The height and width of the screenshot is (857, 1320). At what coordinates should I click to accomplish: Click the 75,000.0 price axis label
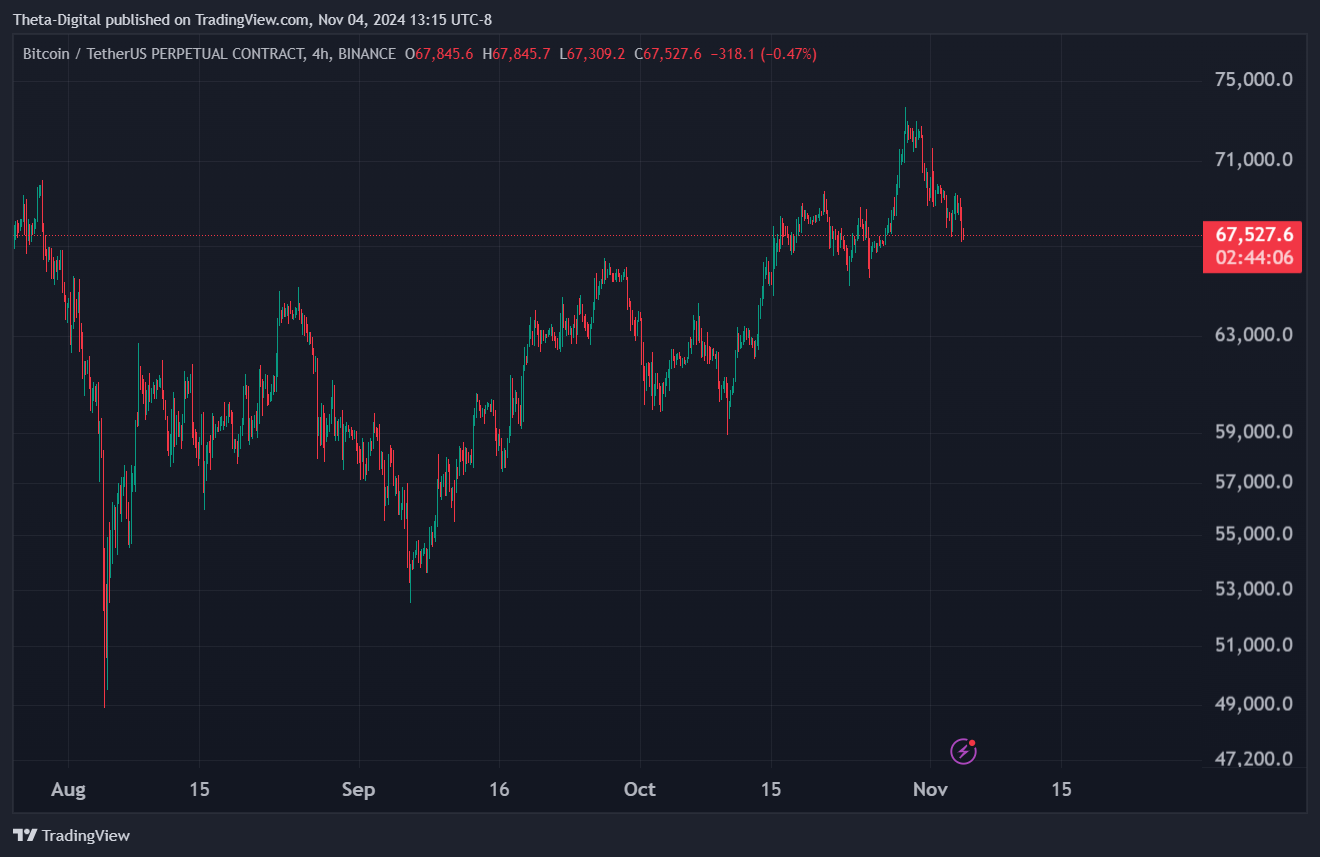tap(1251, 80)
